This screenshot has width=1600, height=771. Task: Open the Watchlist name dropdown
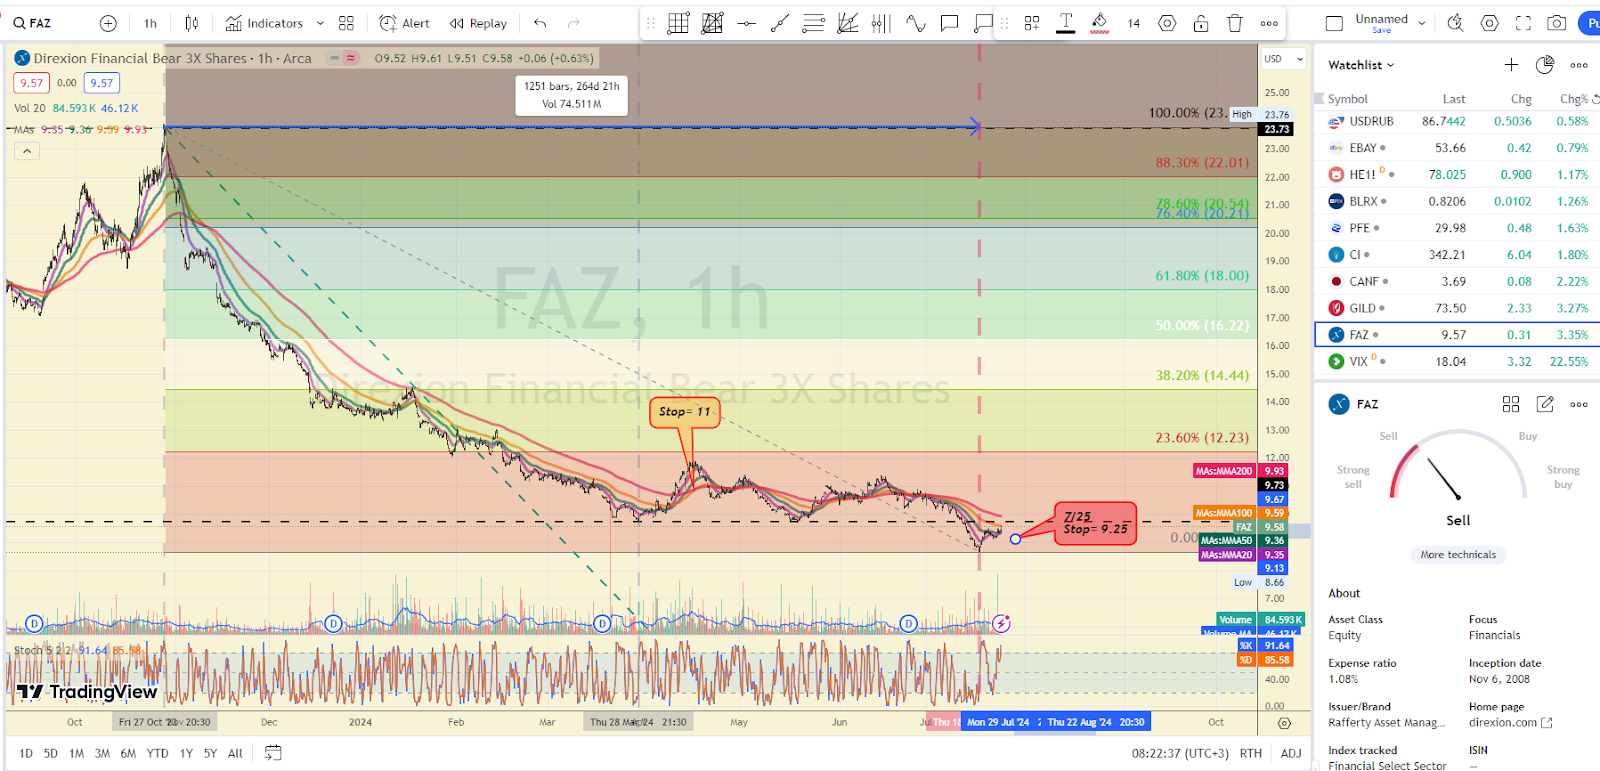click(x=1361, y=65)
